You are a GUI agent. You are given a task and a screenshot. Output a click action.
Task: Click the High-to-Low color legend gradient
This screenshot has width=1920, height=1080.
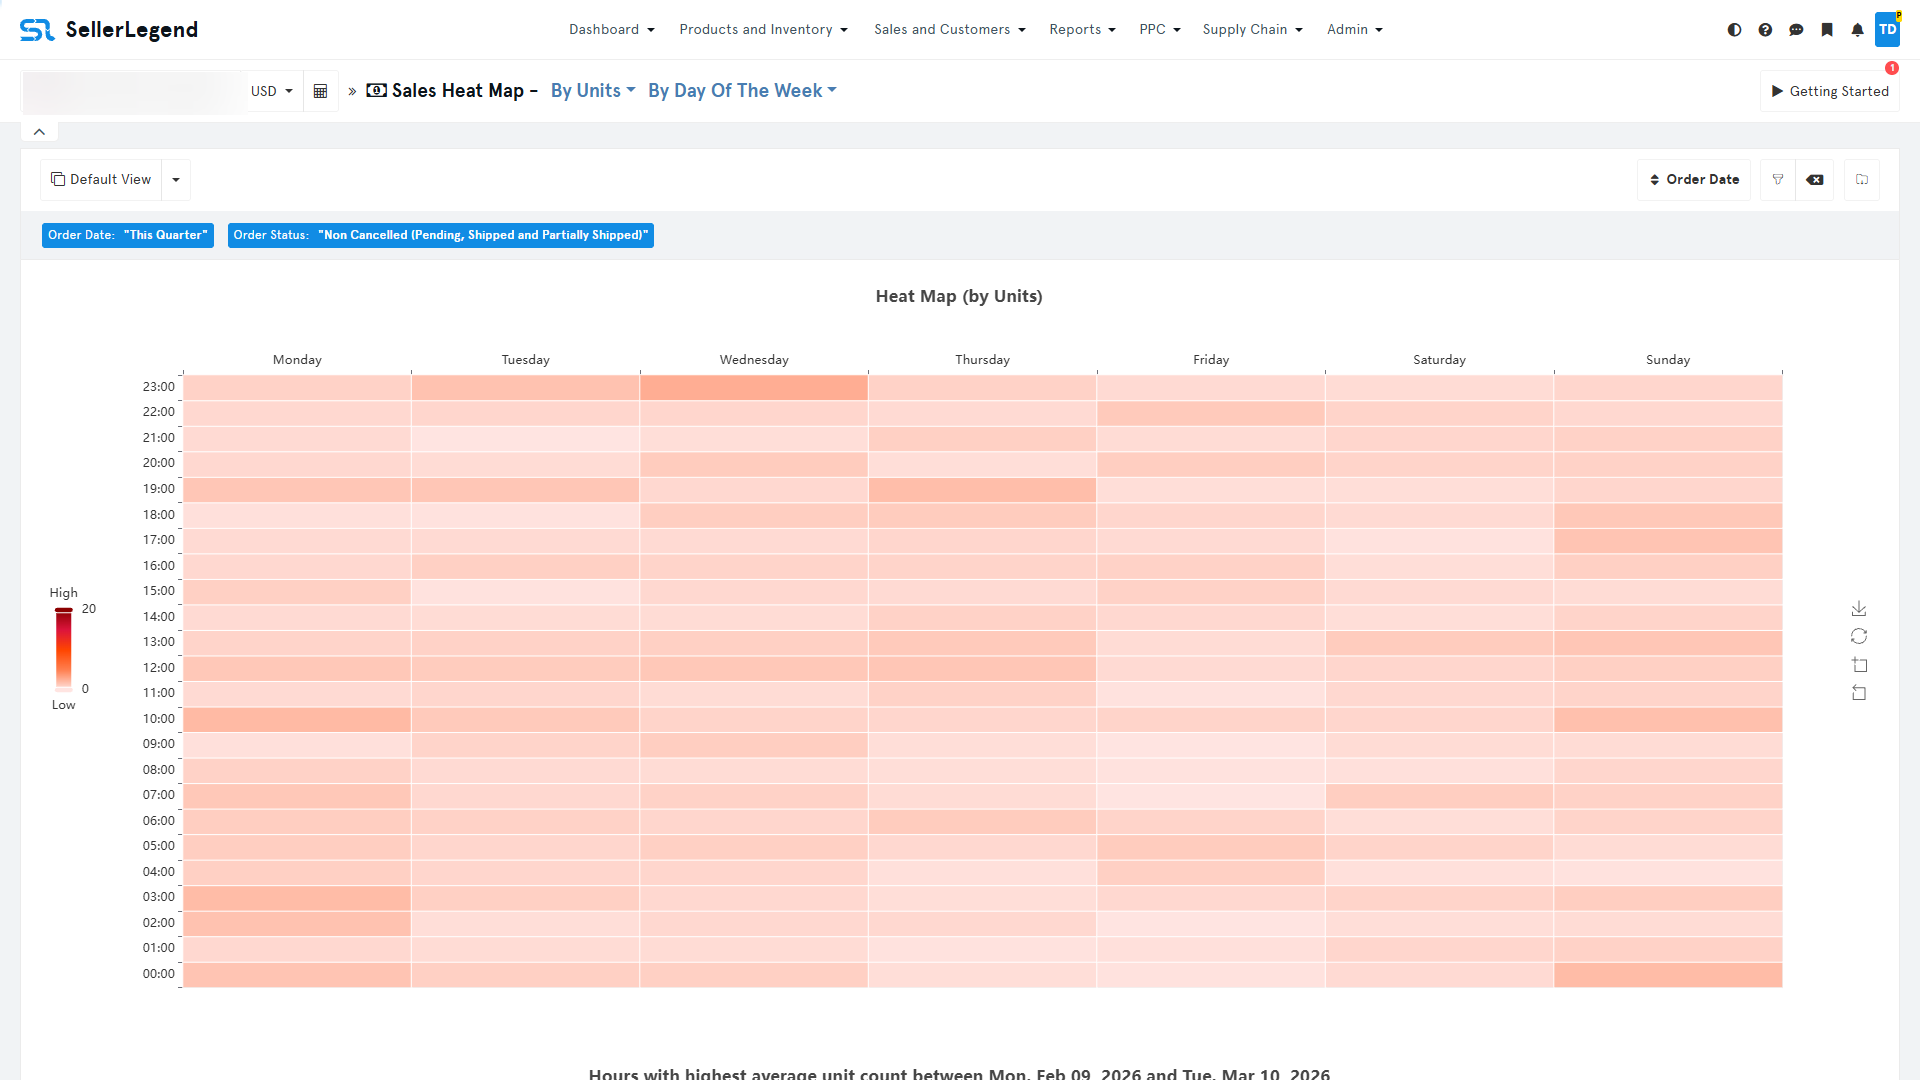pyautogui.click(x=64, y=648)
